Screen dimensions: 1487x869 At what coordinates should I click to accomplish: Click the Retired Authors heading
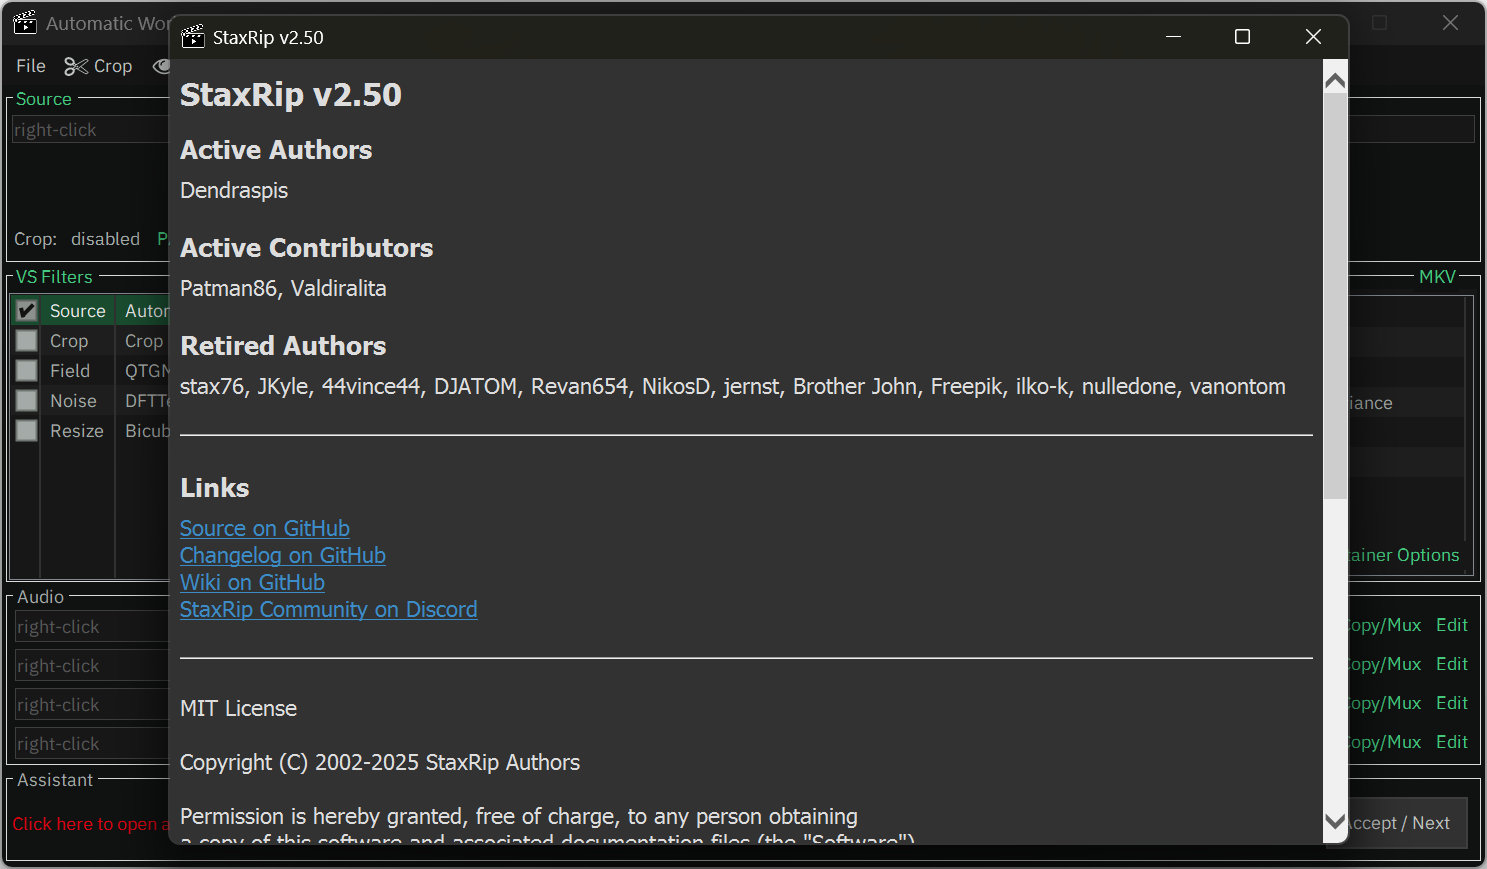(x=283, y=346)
